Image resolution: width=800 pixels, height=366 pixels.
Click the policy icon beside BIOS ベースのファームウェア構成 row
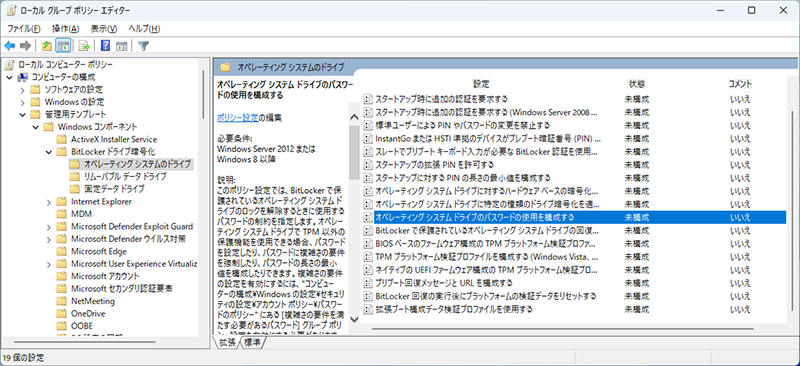[368, 243]
